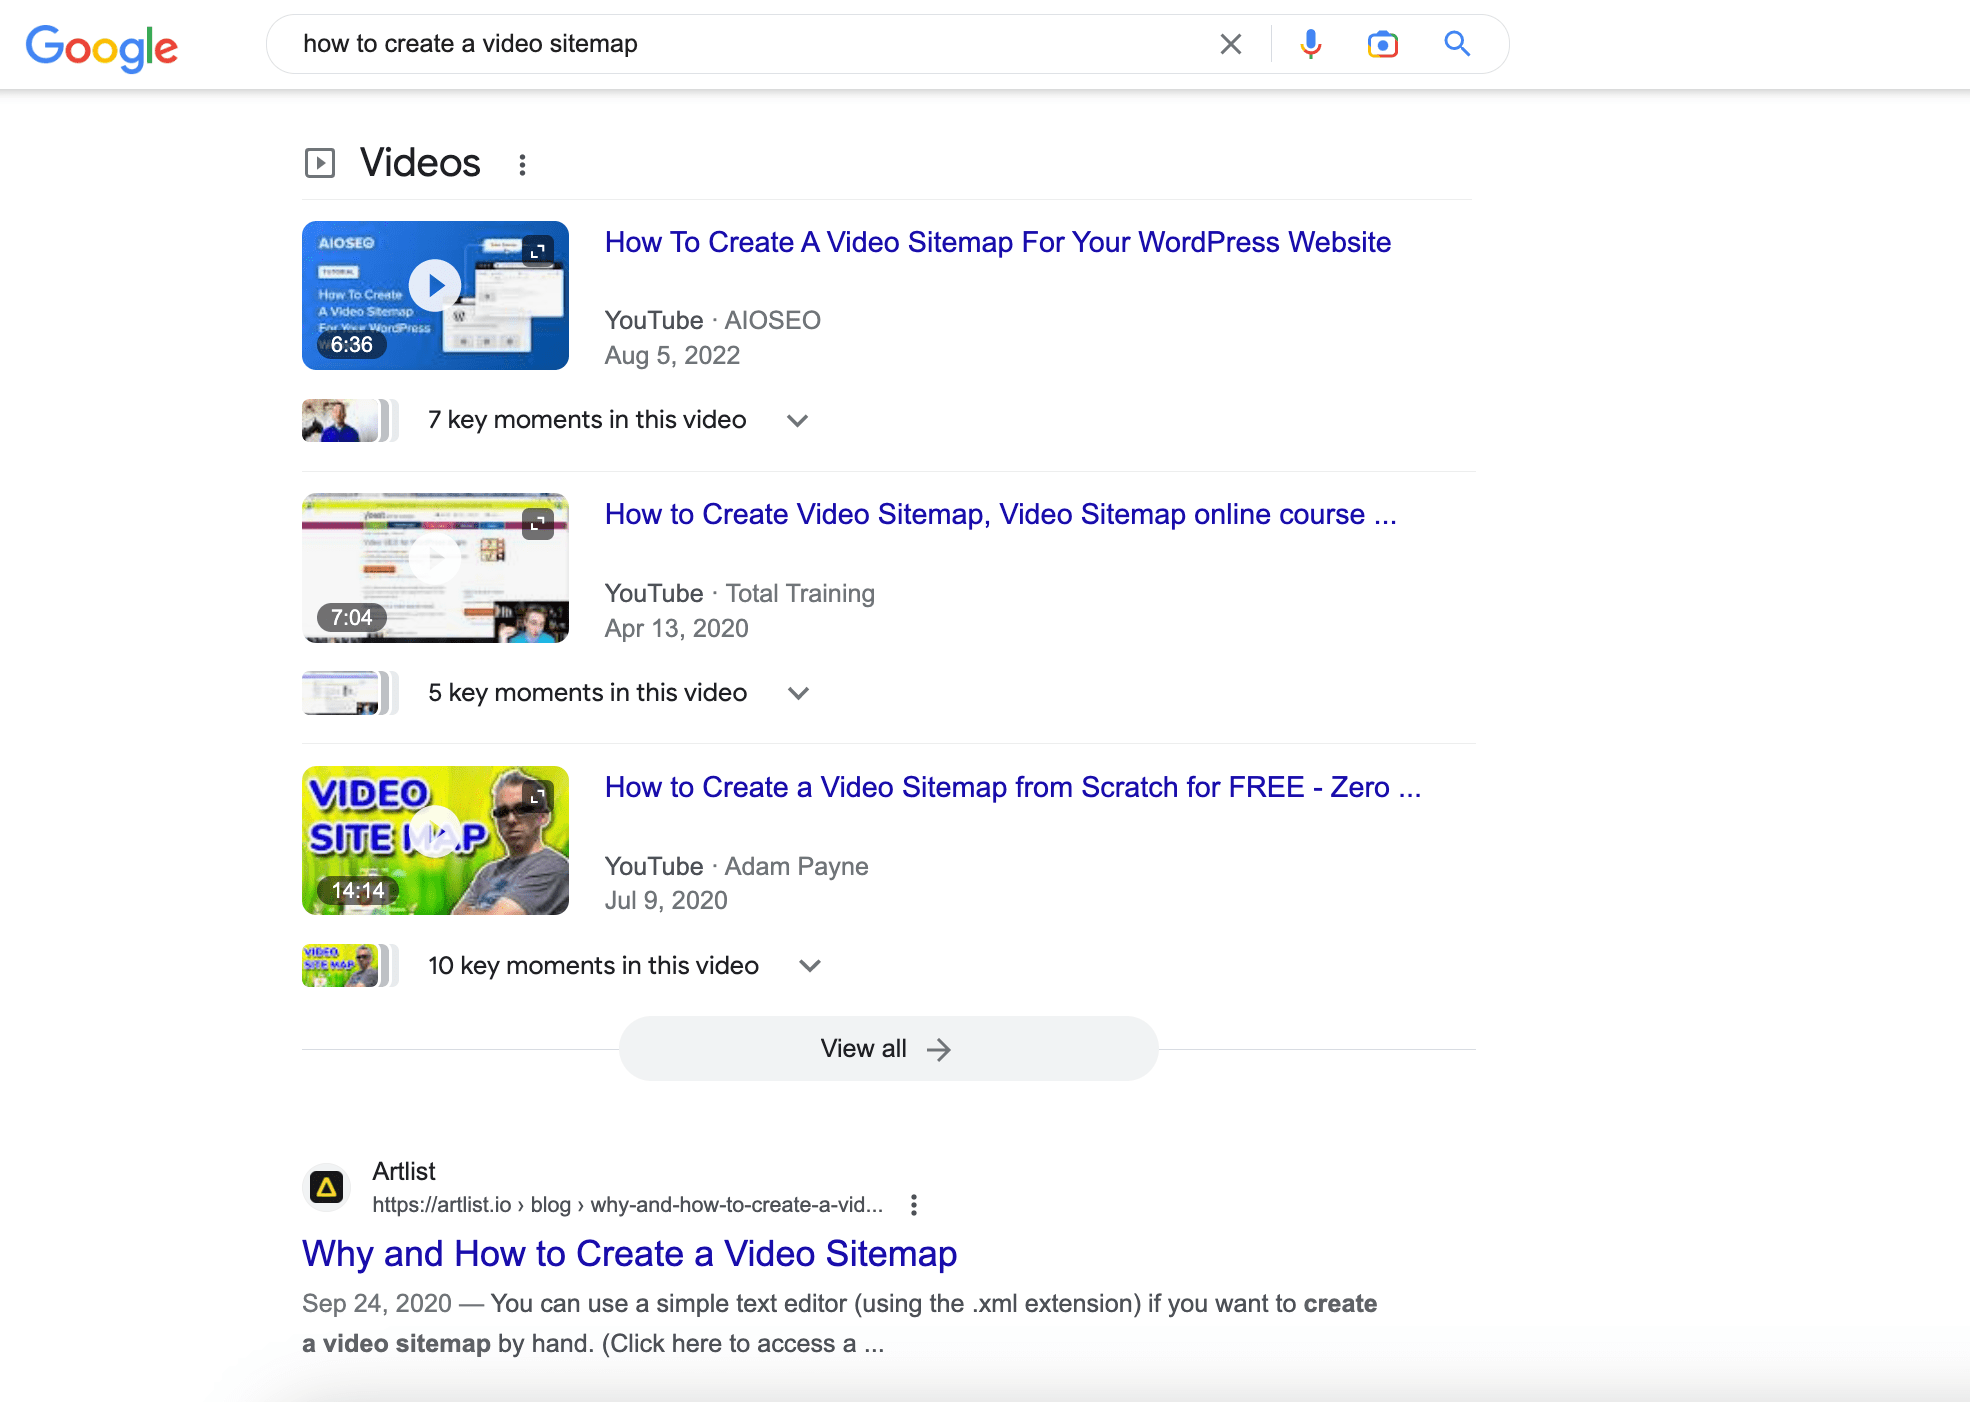Click the 10 key moments preview thumbnail
This screenshot has width=1970, height=1402.
350,966
